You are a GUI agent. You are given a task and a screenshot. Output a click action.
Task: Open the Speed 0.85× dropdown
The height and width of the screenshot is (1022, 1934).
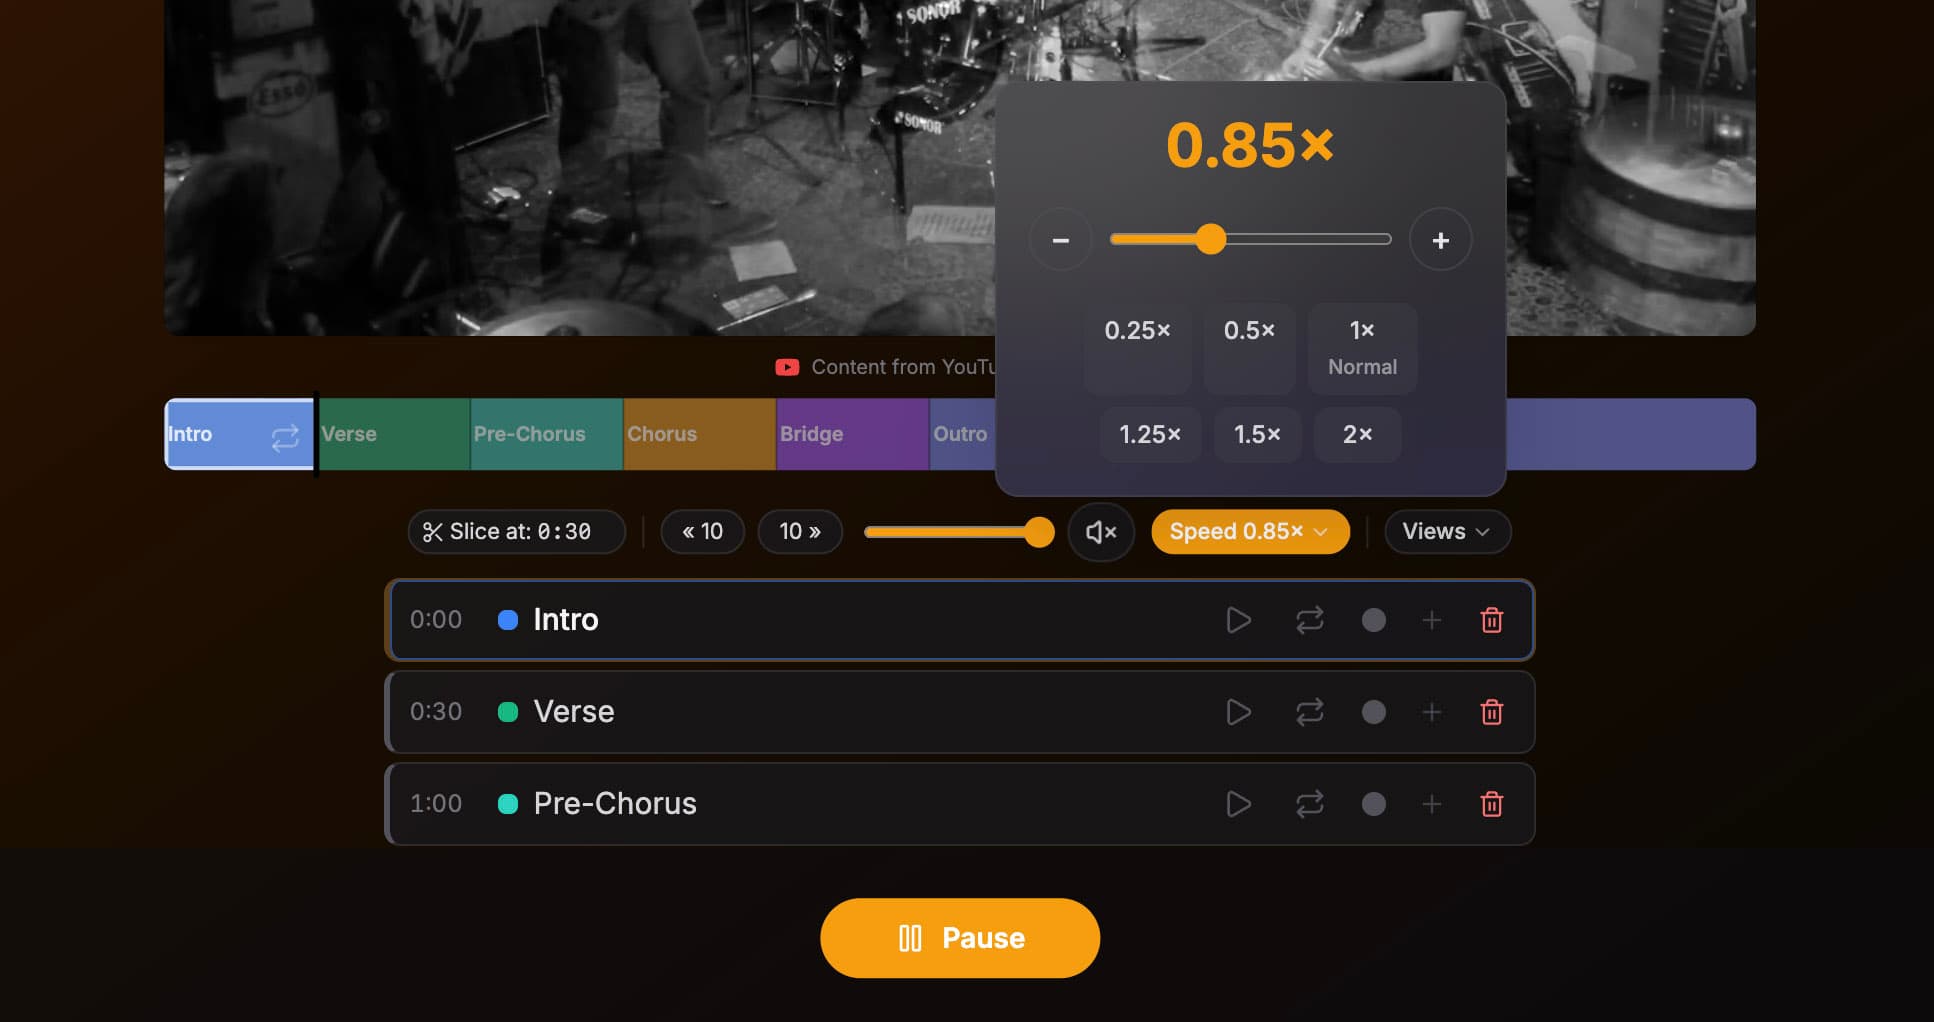point(1249,531)
